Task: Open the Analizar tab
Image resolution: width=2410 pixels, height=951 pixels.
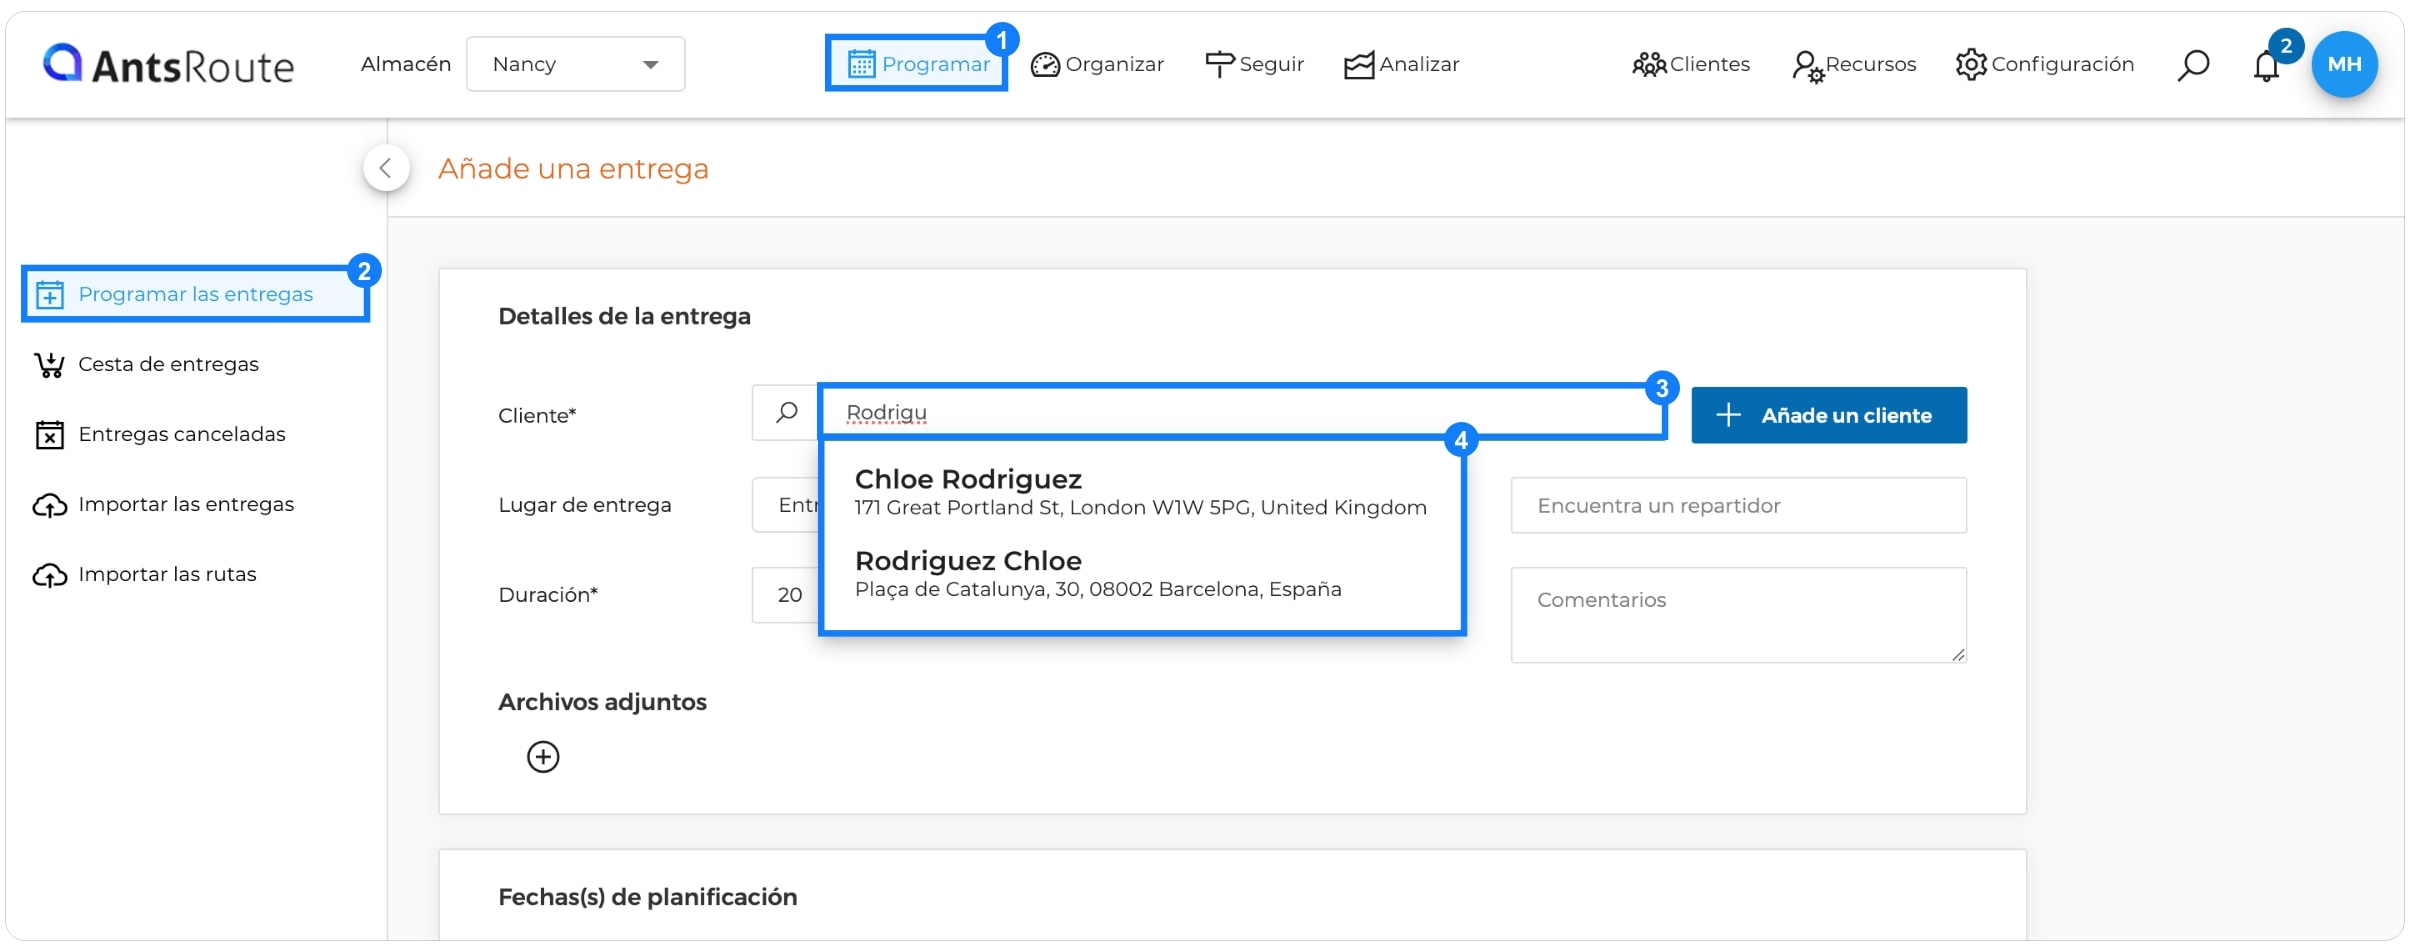Action: click(x=1401, y=64)
